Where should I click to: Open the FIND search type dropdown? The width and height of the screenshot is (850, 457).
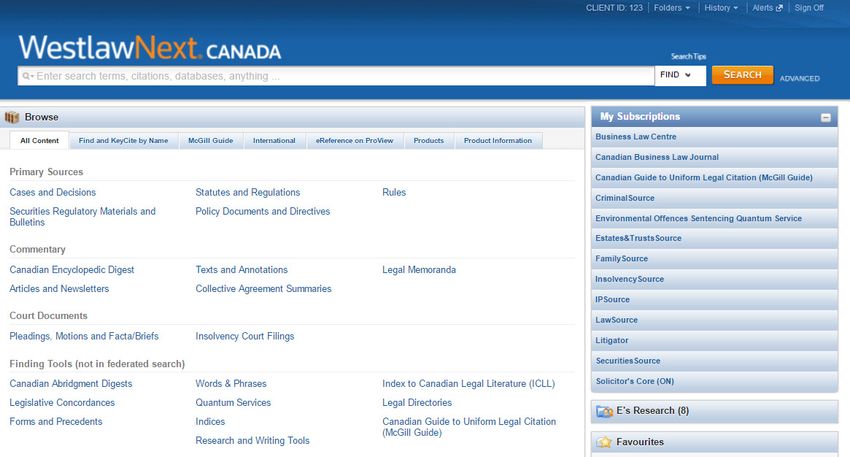680,75
